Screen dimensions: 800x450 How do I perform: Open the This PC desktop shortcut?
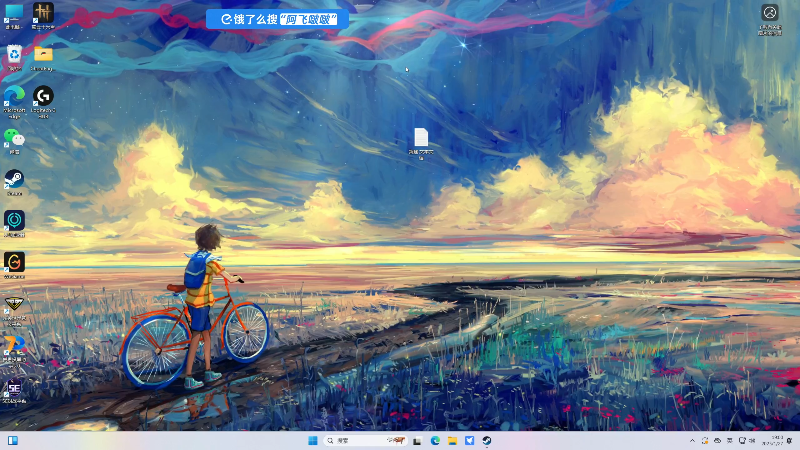pos(14,16)
